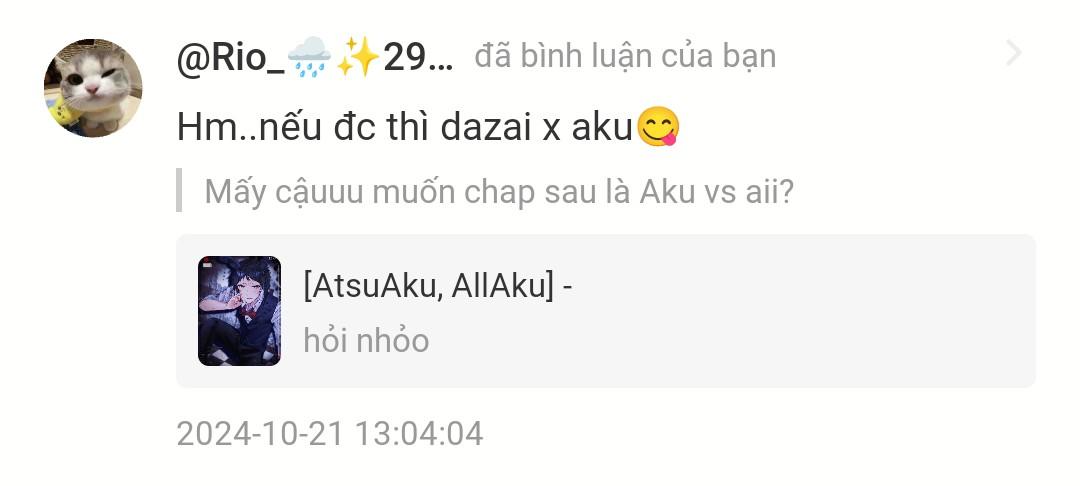Click the yummy face emoji in comment

tap(658, 128)
